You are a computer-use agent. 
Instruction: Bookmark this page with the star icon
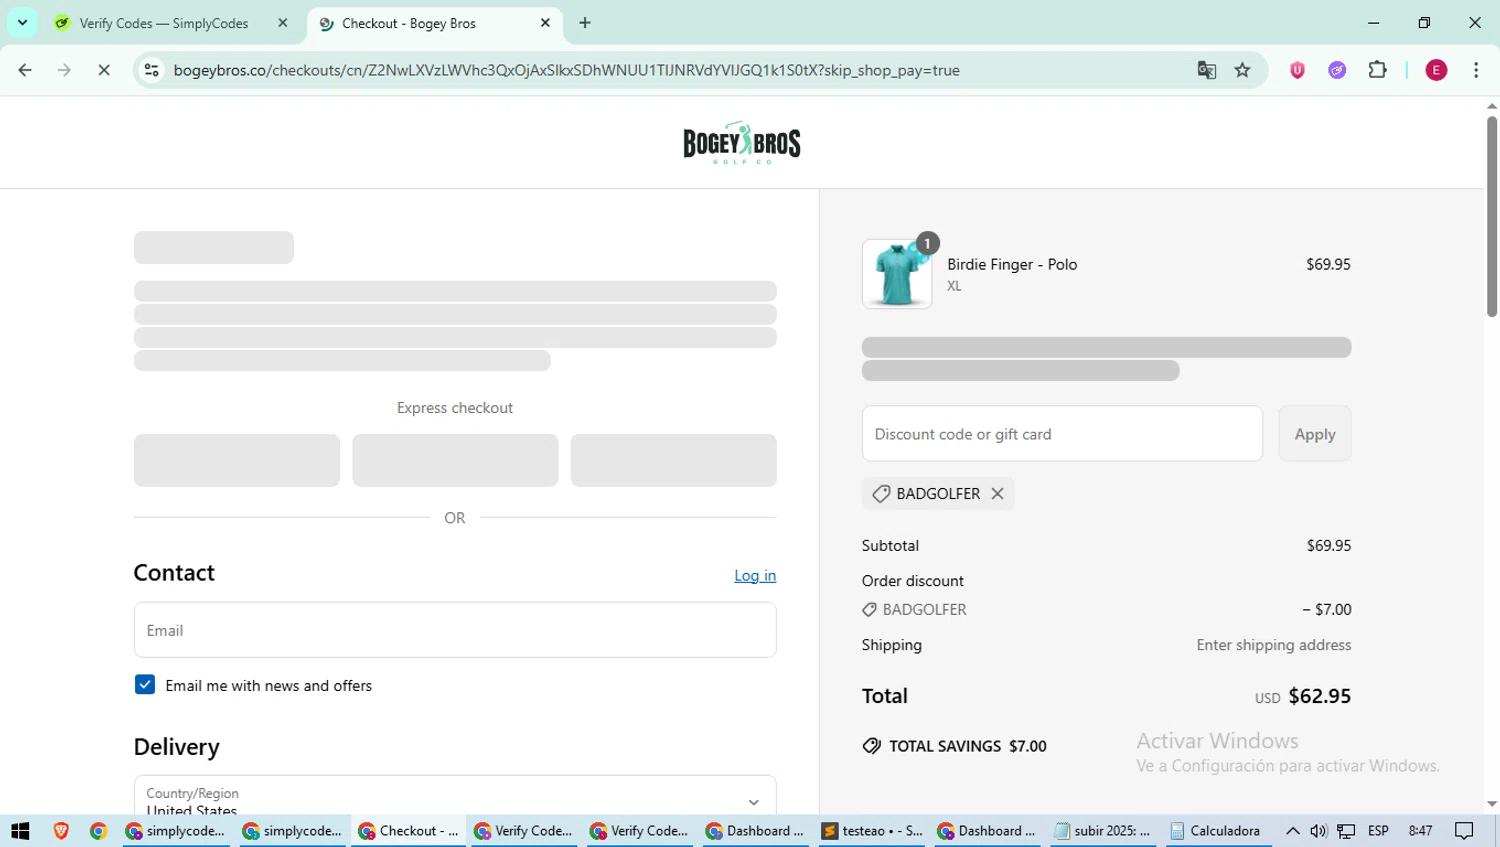1242,70
